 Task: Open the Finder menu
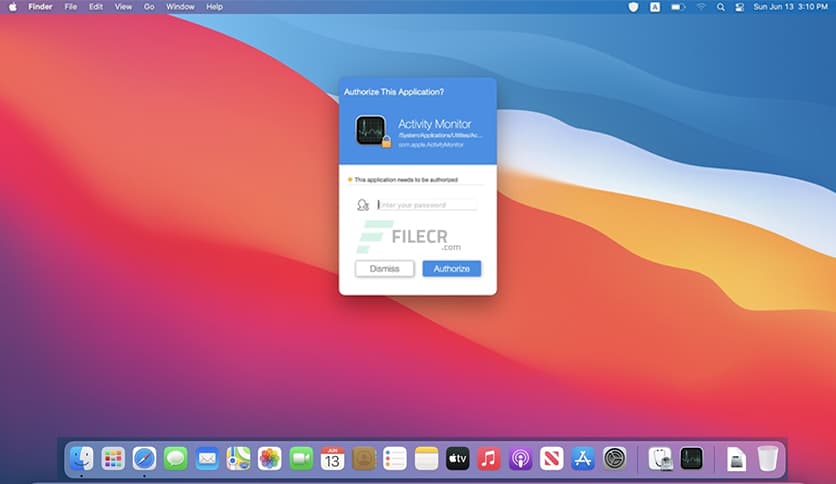[41, 7]
